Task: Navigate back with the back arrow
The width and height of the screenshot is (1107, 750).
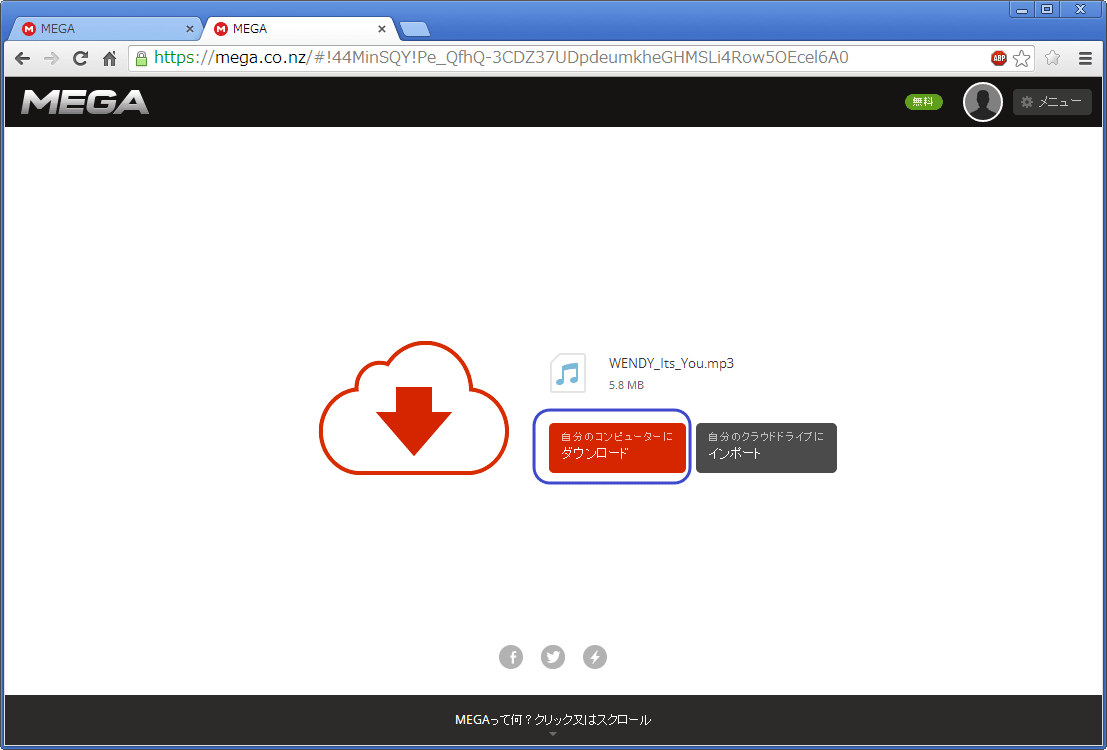Action: tap(22, 58)
